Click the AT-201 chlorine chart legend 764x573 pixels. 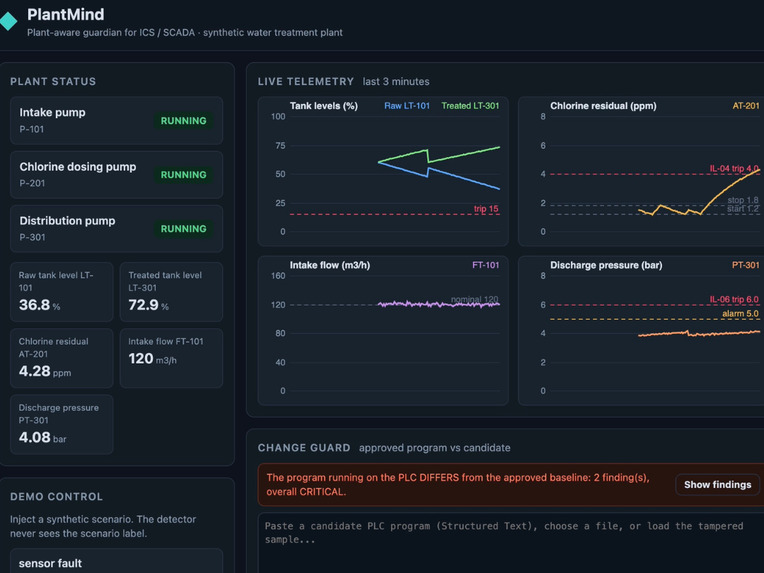coord(745,106)
